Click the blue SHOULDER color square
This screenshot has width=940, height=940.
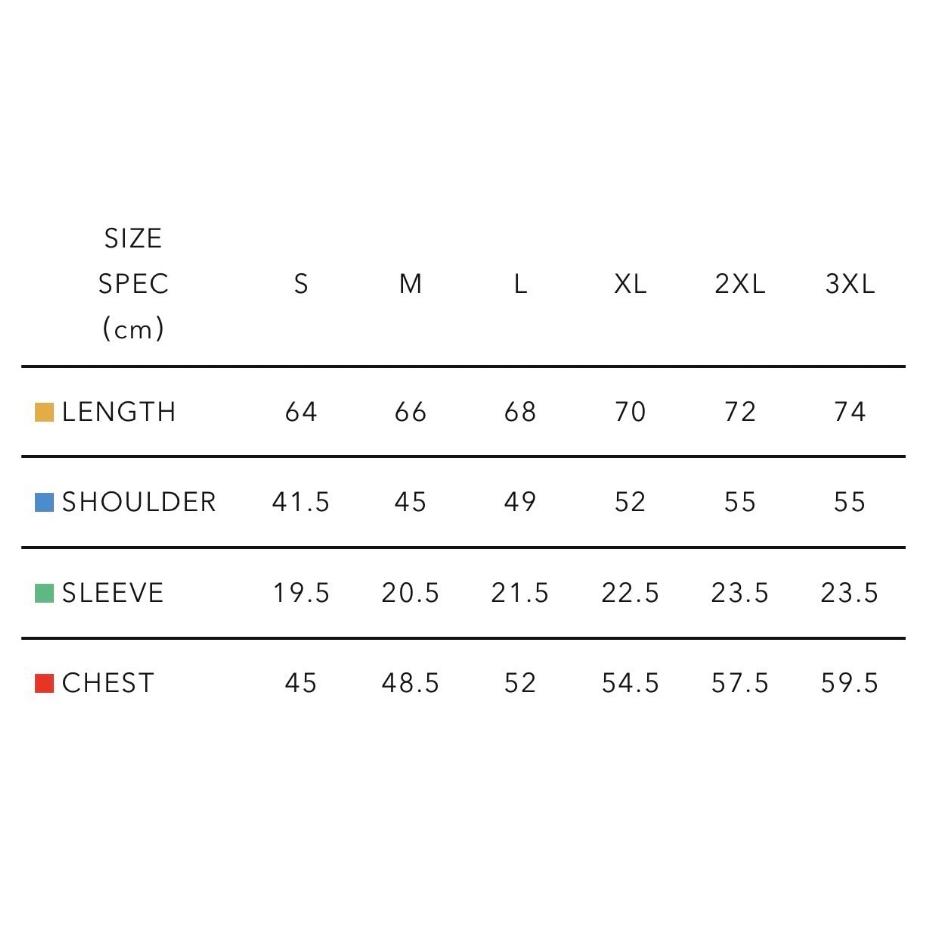click(44, 502)
